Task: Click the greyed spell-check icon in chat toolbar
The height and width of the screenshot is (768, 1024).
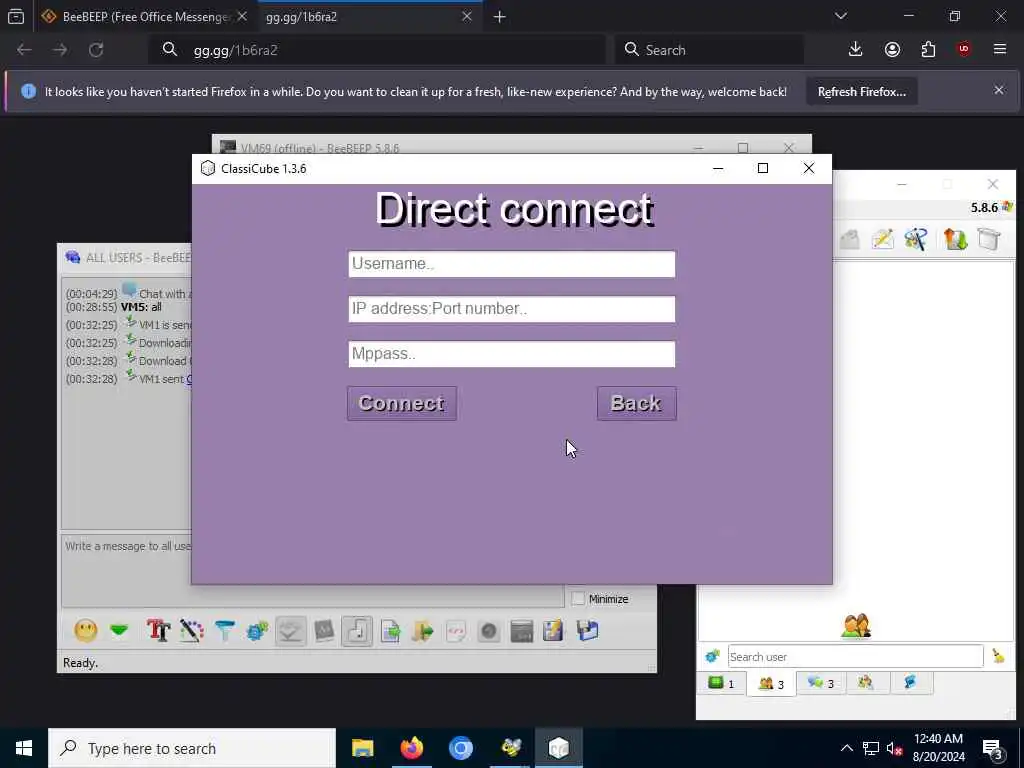Action: pos(291,631)
